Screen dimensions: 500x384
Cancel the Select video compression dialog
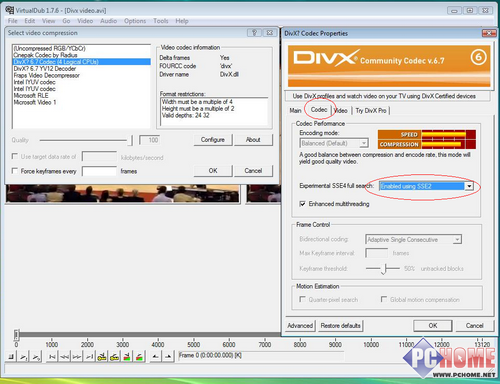(253, 171)
